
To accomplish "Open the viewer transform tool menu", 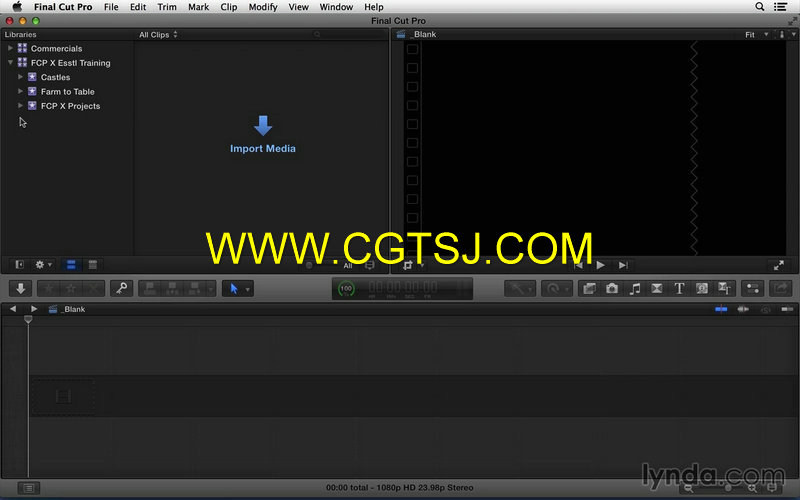I will (411, 265).
